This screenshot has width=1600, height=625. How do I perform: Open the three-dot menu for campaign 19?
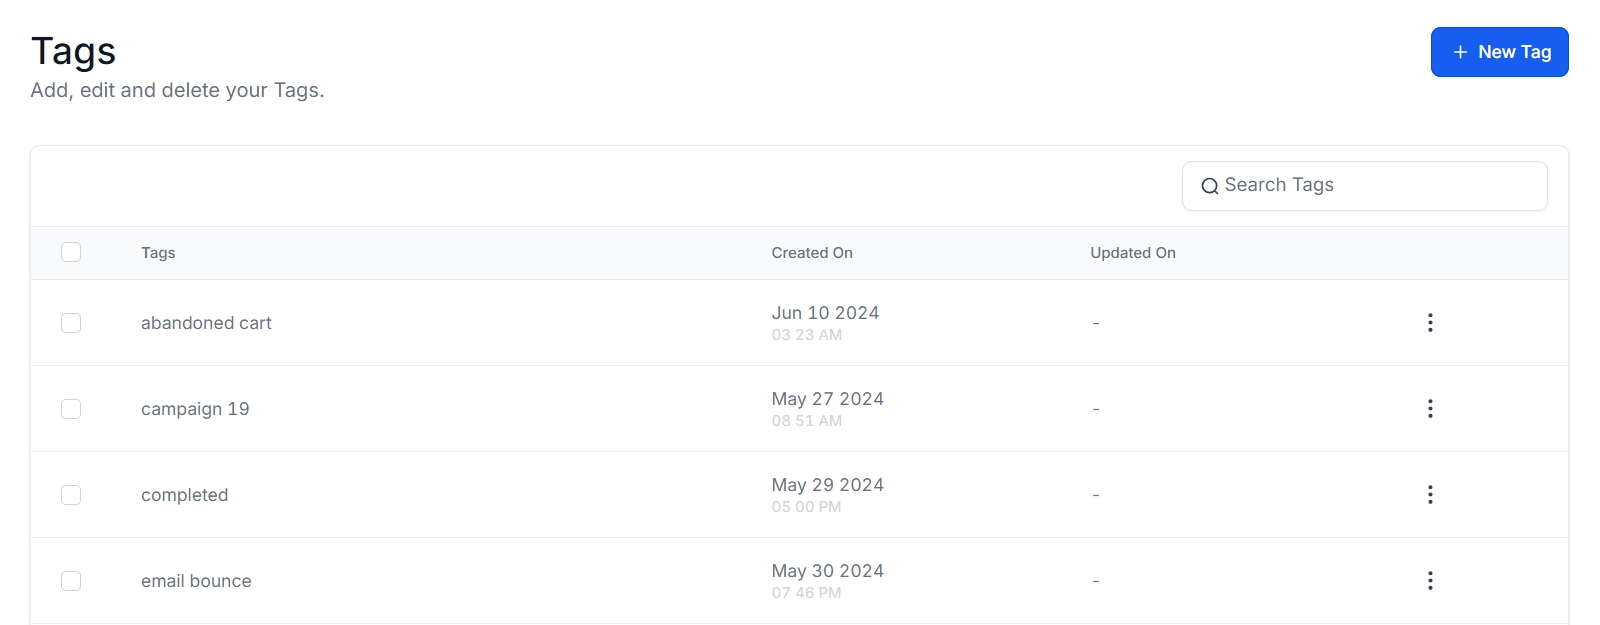tap(1430, 409)
